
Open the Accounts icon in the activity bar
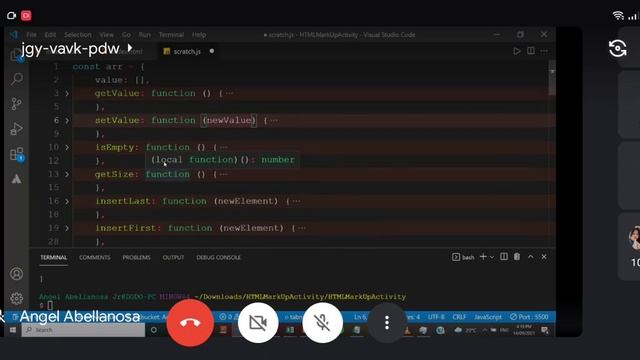[x=16, y=273]
